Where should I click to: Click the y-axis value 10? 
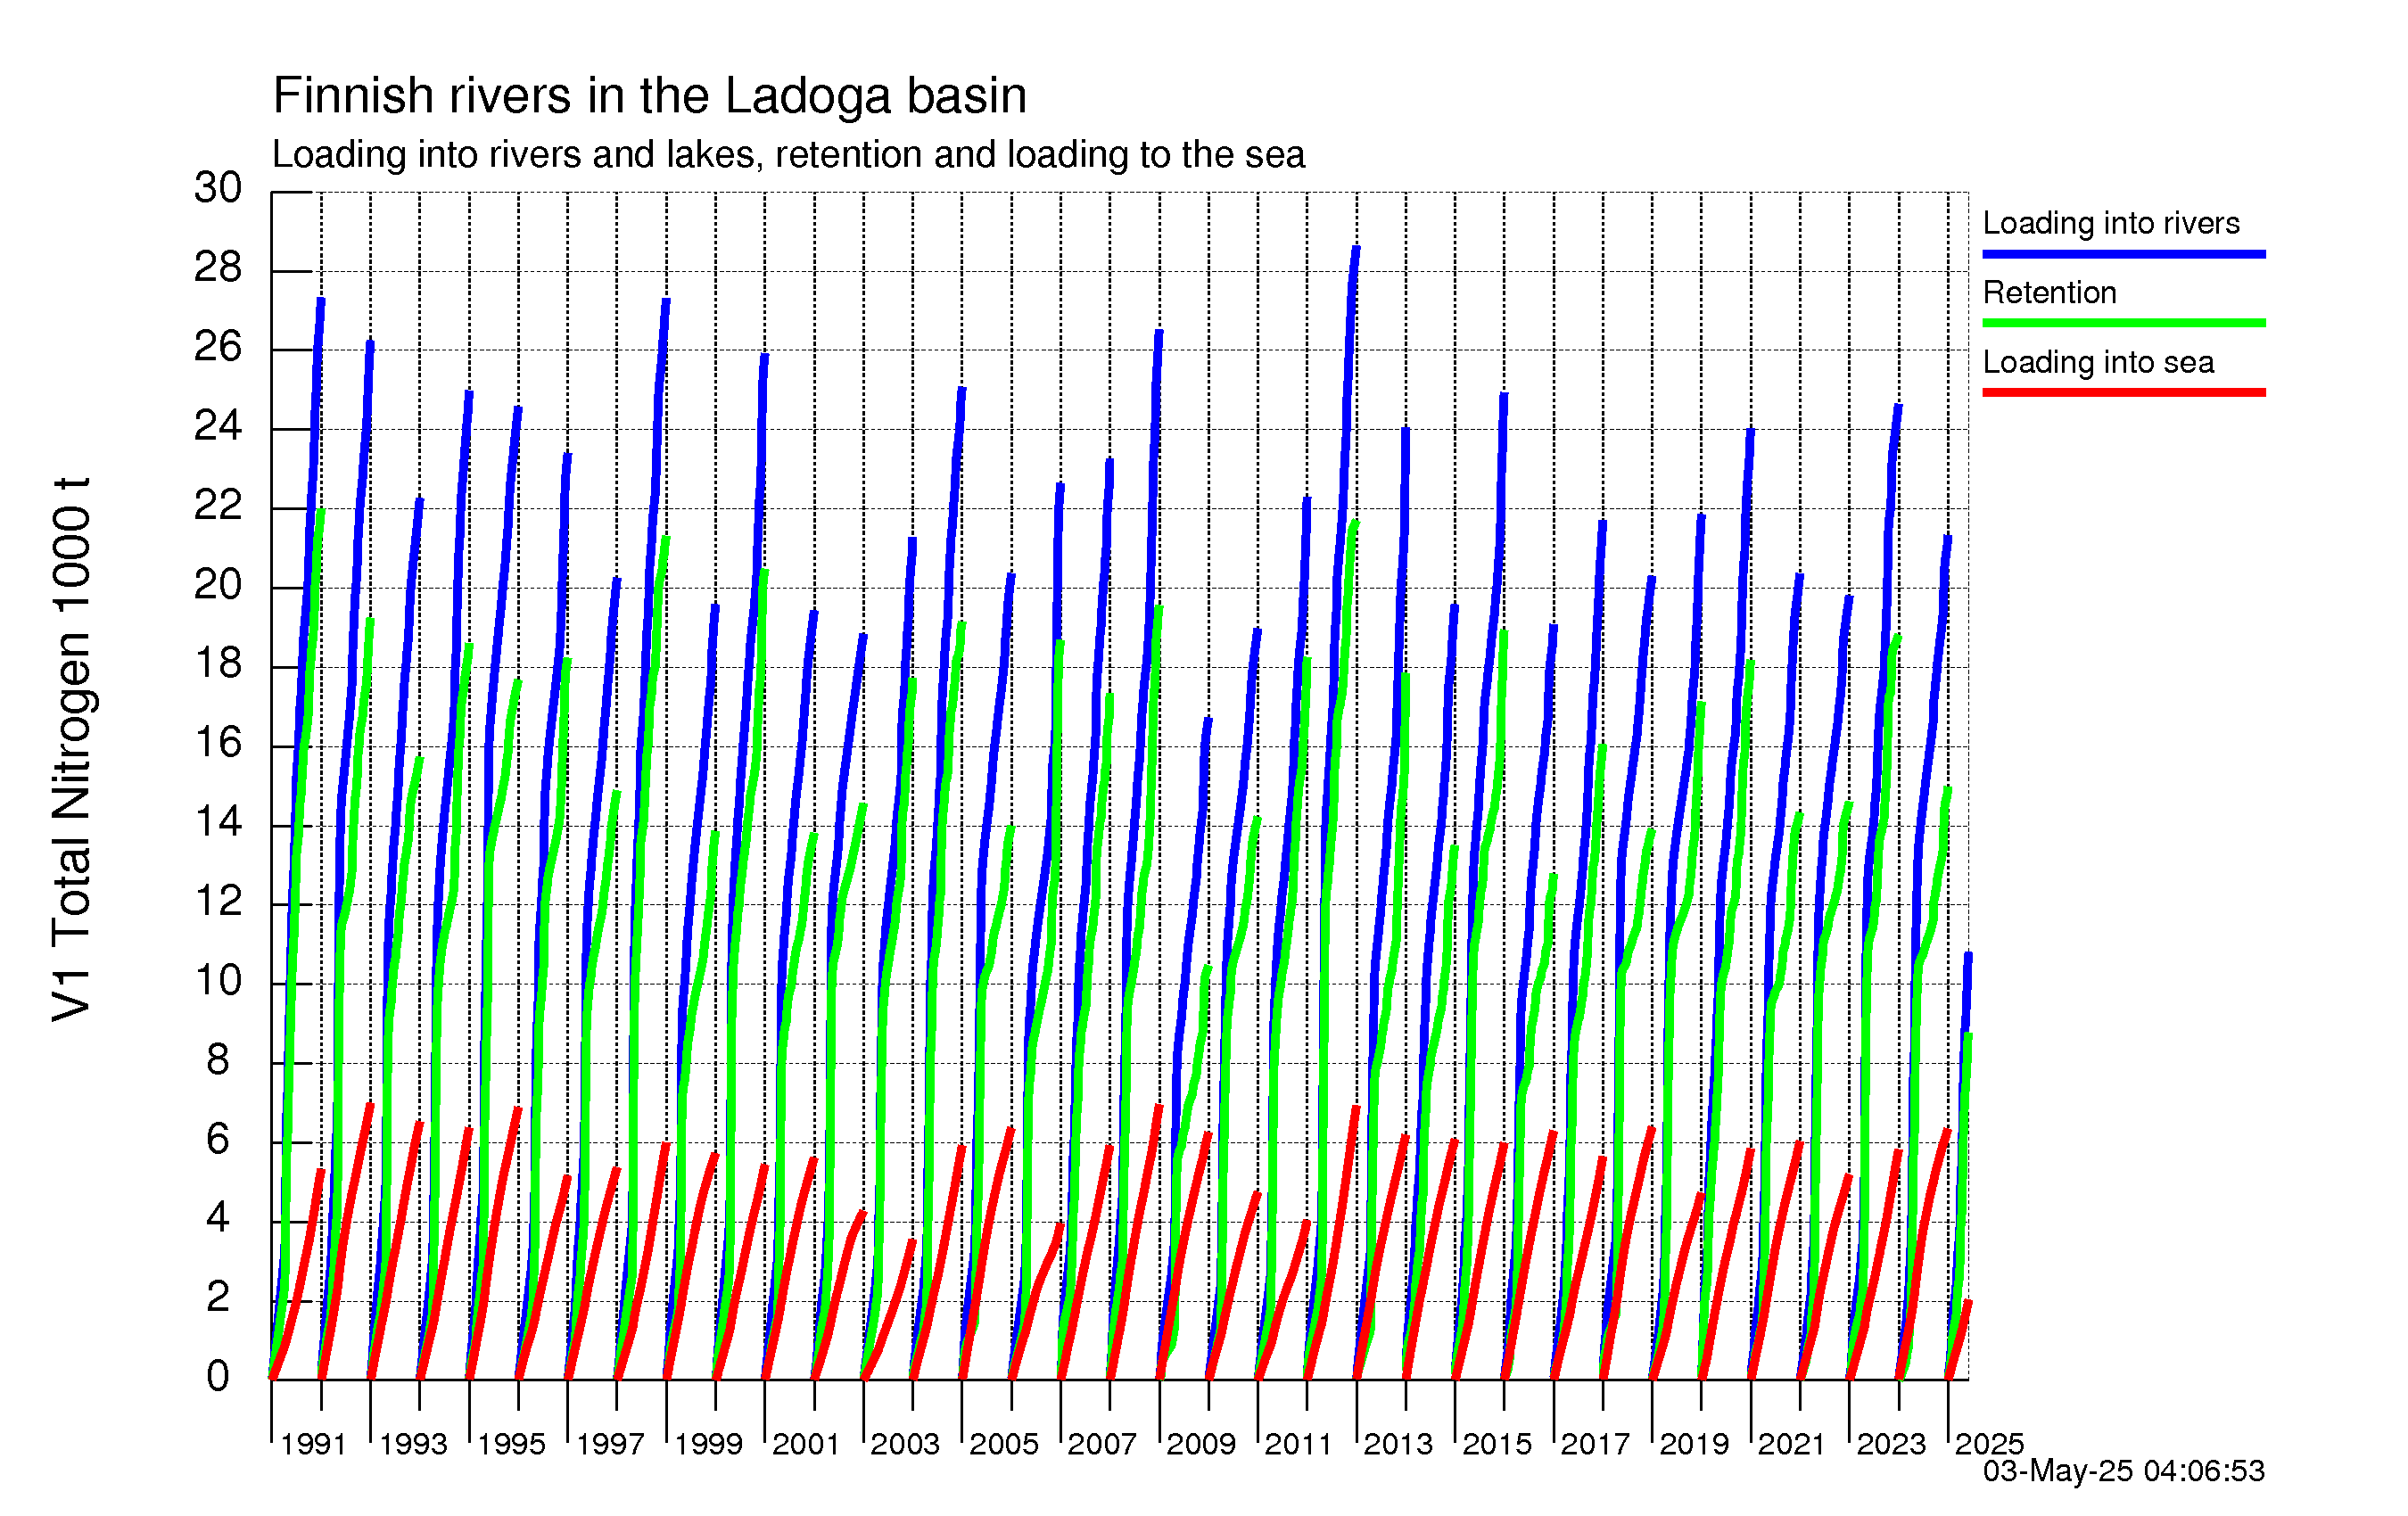[218, 980]
